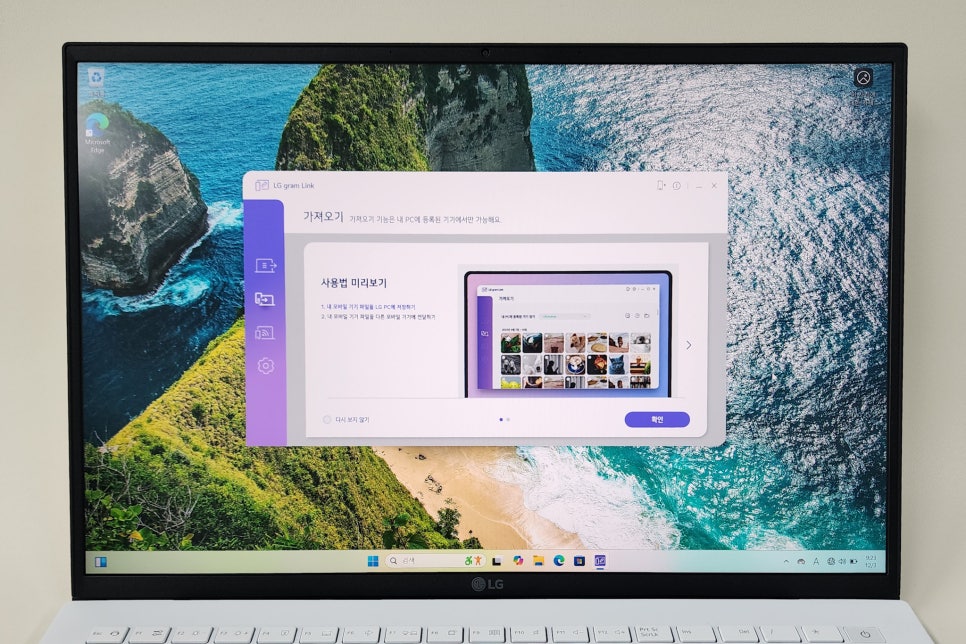Image resolution: width=966 pixels, height=644 pixels.
Task: Open the Microsoft Edge desktop shortcut
Action: point(97,132)
